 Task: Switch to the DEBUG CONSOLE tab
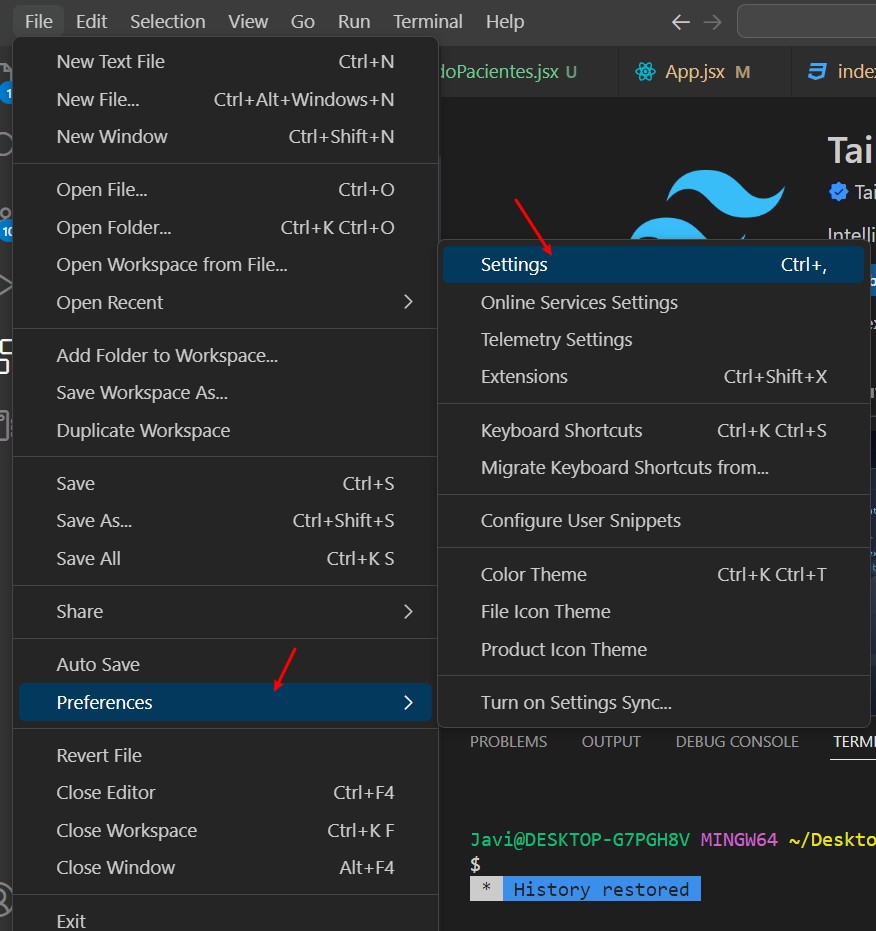[737, 742]
